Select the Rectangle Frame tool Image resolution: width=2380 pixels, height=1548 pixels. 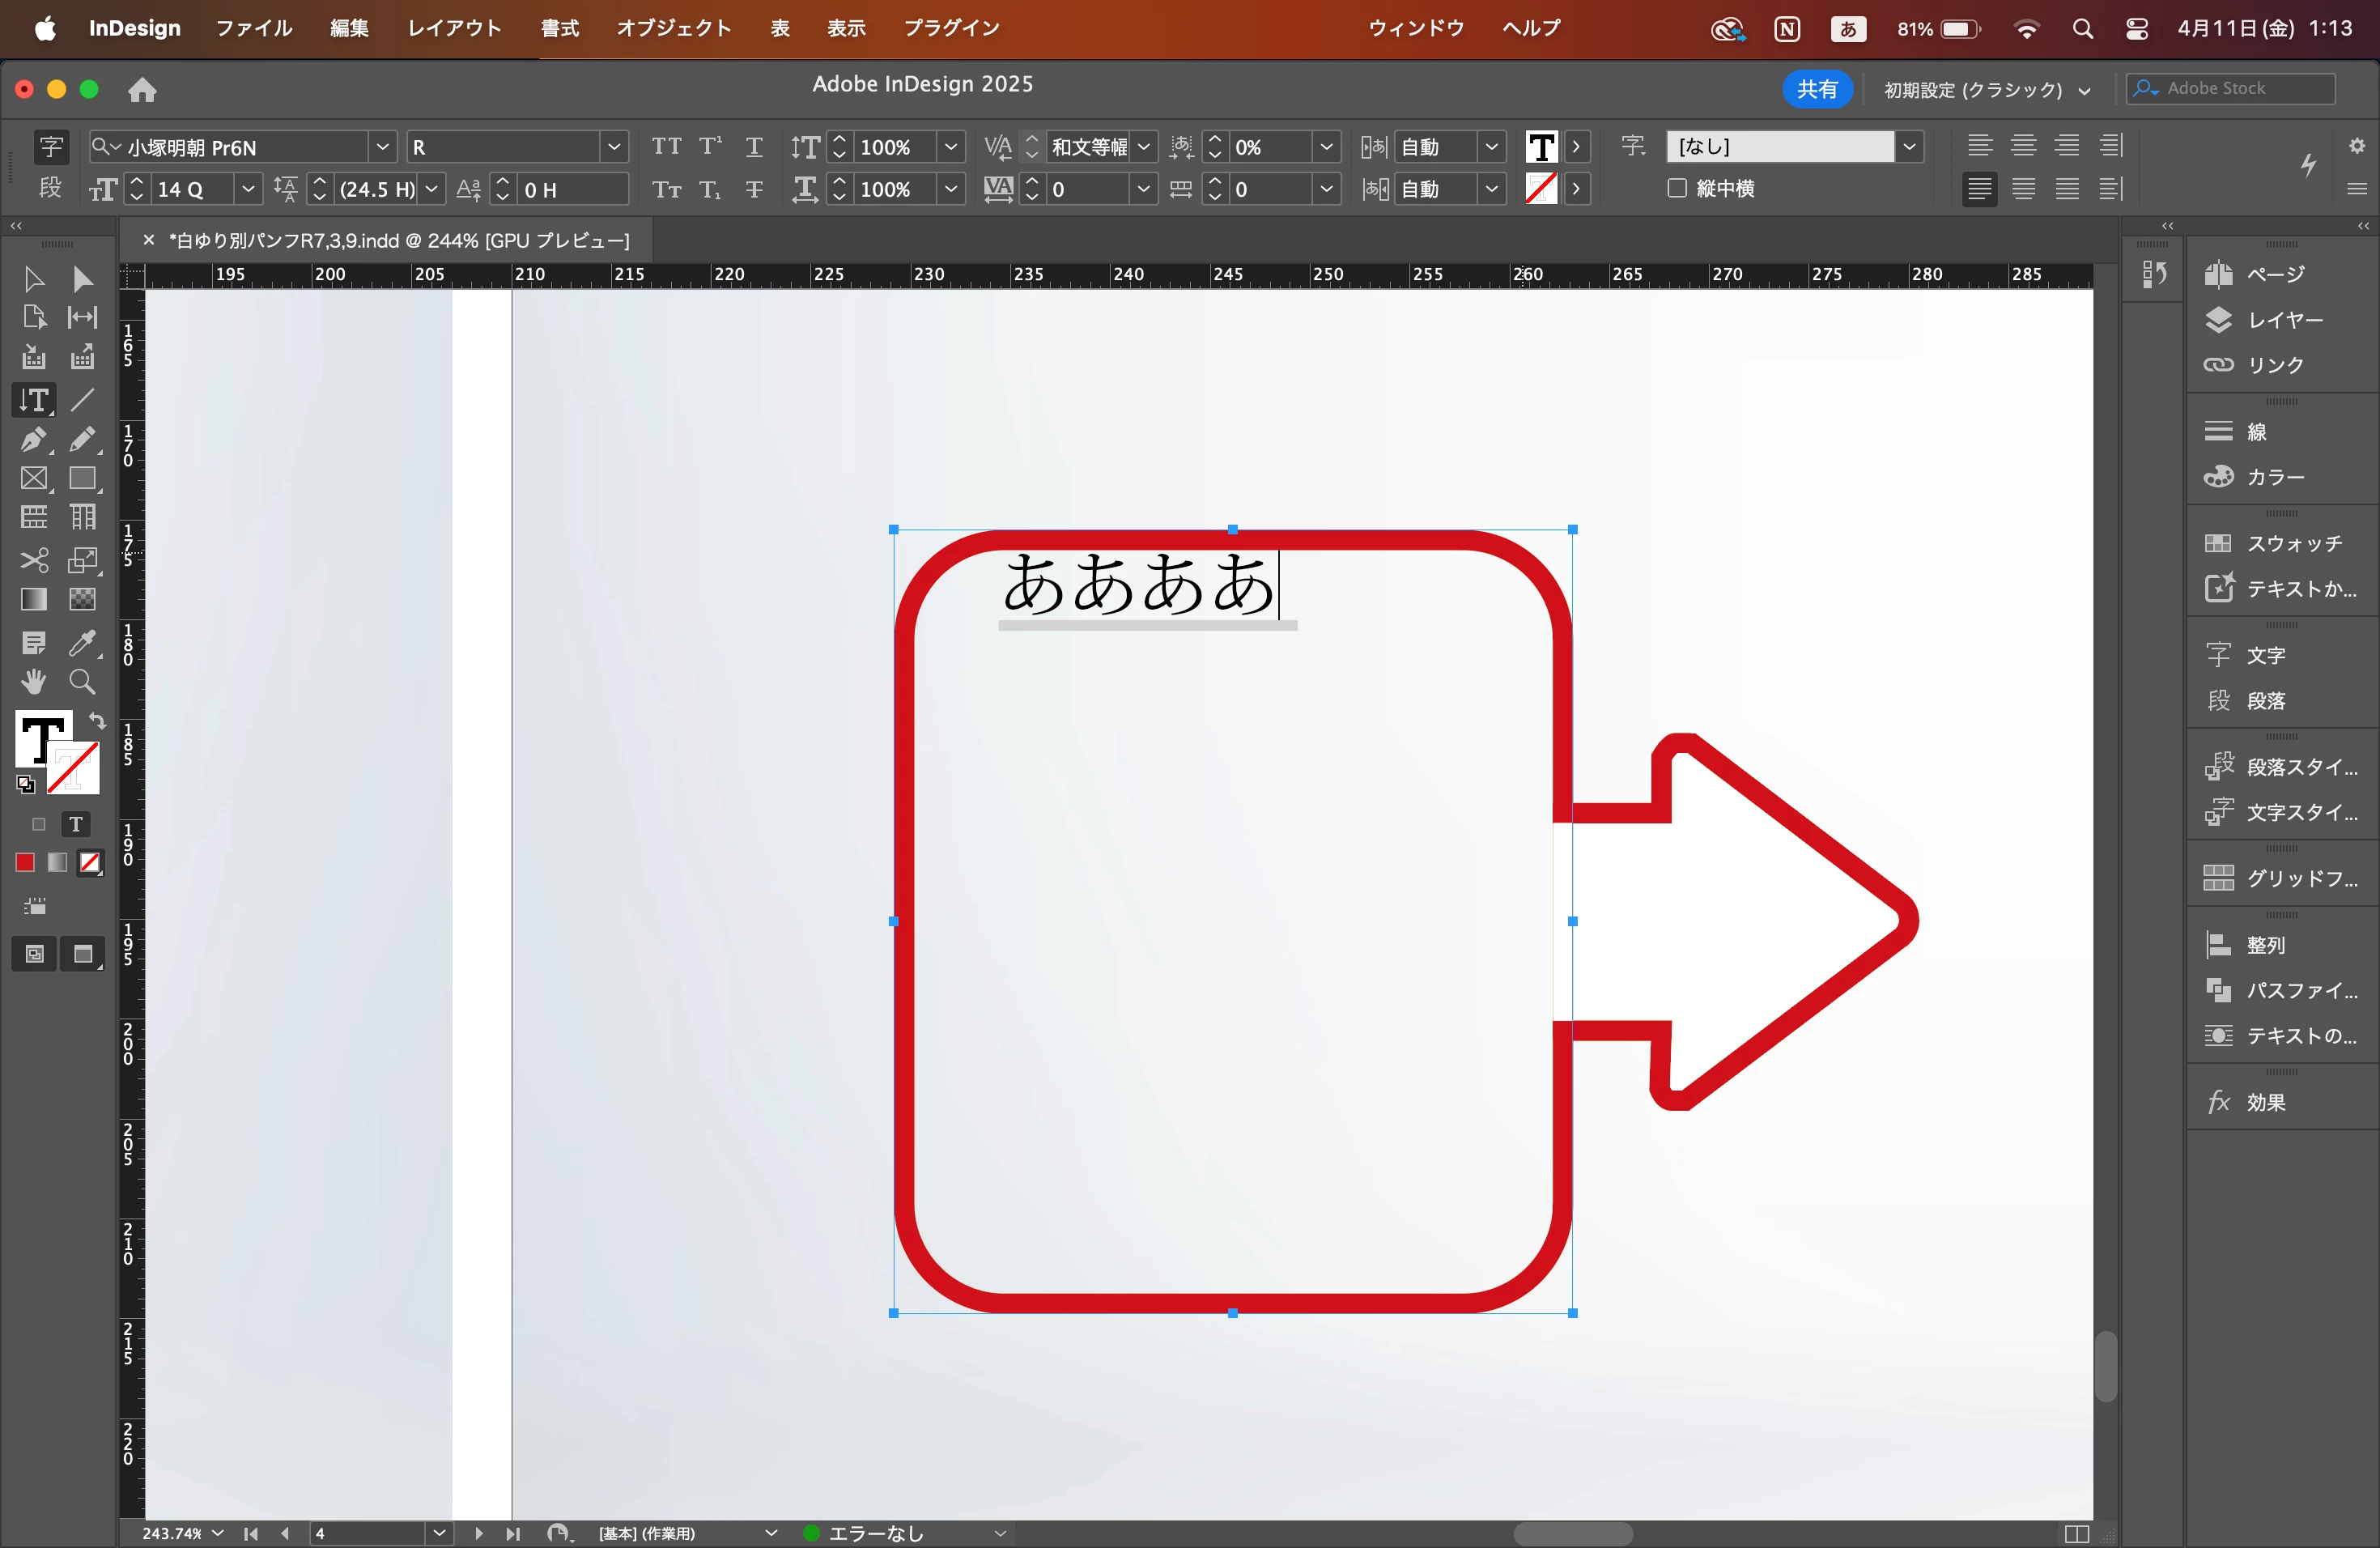pos(33,479)
